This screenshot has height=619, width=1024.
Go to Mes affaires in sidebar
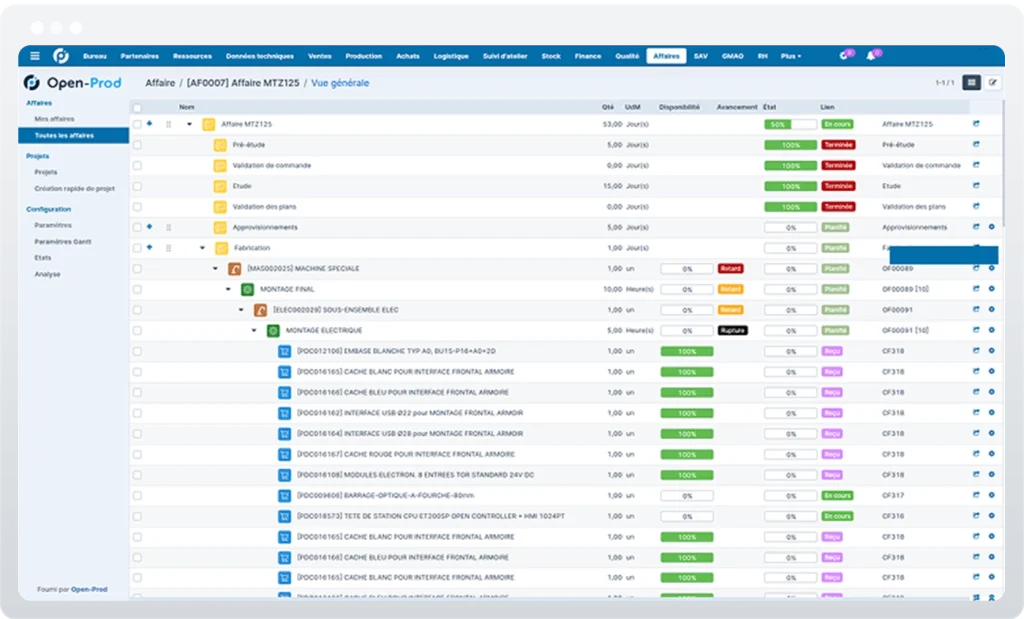[x=54, y=119]
